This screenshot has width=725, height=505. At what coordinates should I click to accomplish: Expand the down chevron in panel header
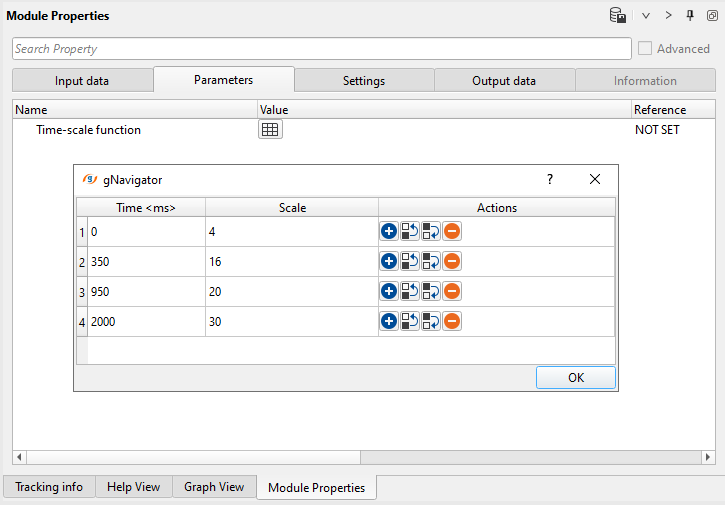click(x=646, y=16)
